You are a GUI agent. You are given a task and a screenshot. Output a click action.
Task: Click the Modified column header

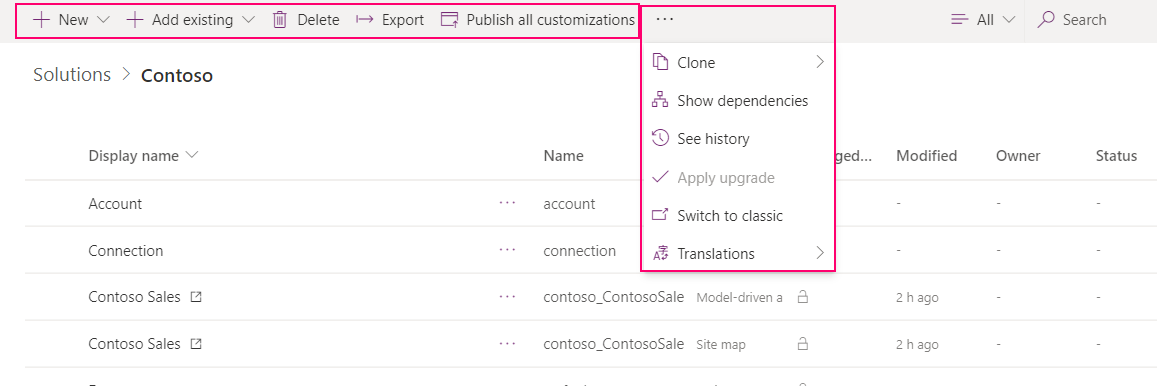(x=927, y=156)
